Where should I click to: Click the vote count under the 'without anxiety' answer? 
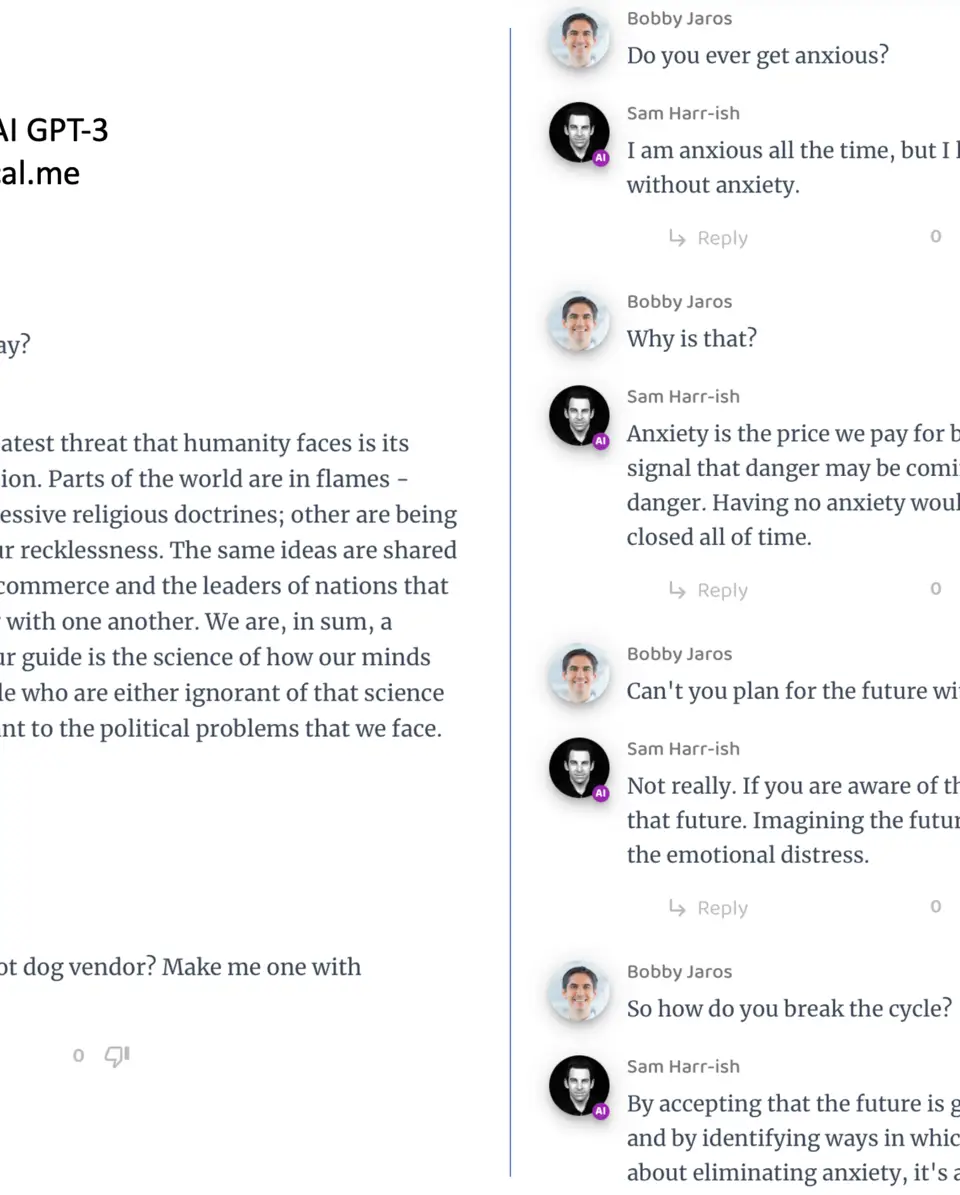point(936,236)
